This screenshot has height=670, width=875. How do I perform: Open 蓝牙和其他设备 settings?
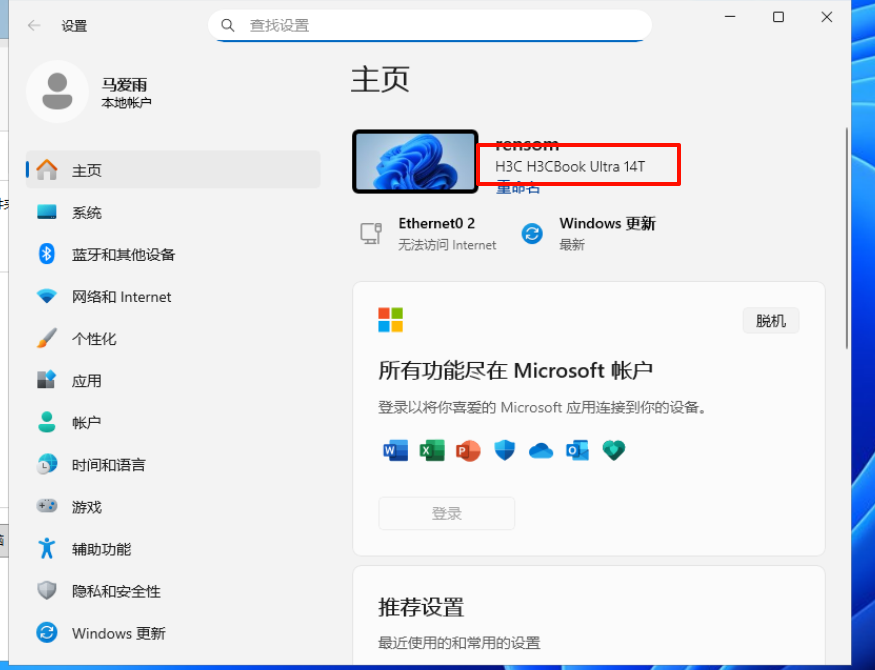[173, 254]
